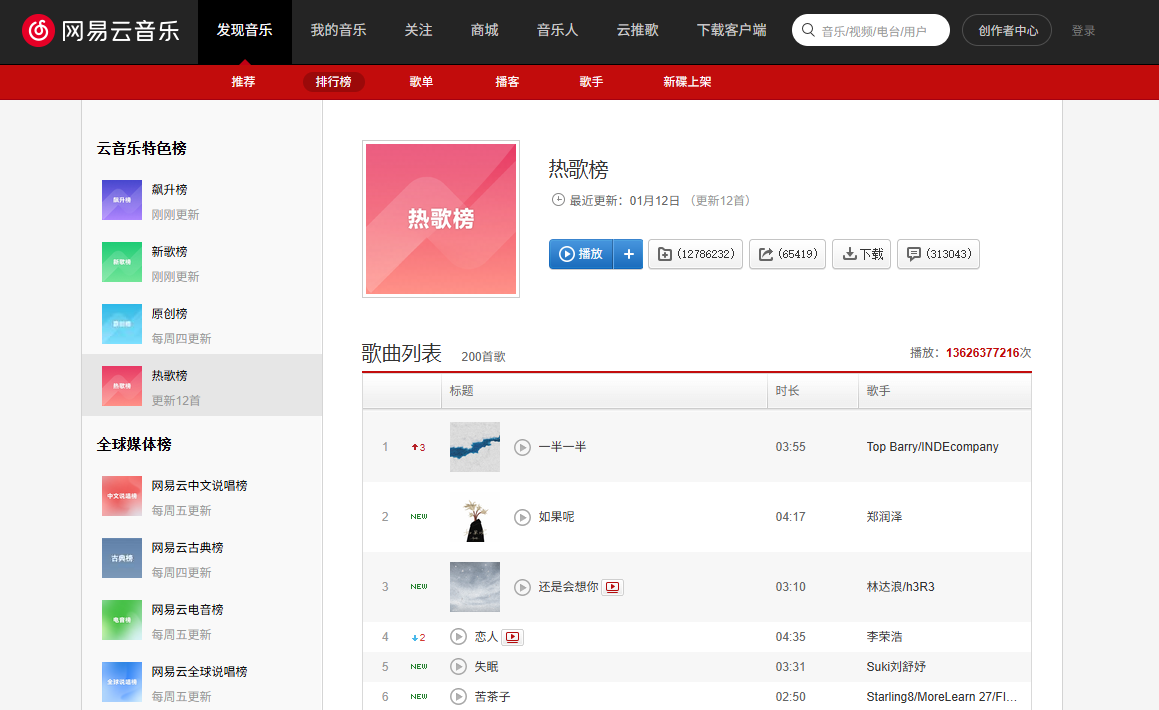
Task: Open the 飙升榜 chart name link
Action: tap(169, 190)
